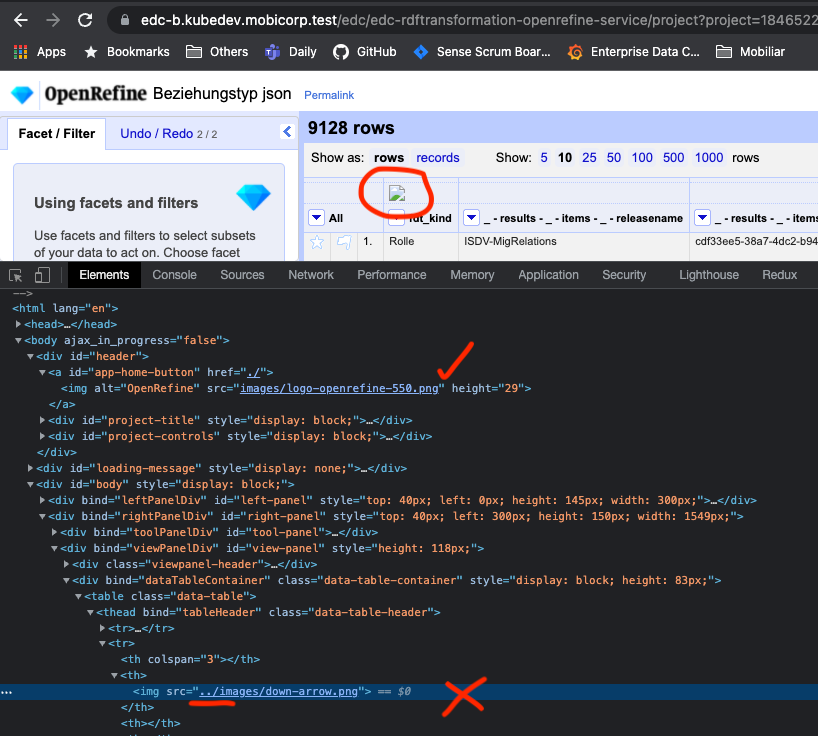The width and height of the screenshot is (818, 736).
Task: Open the GitHub bookmark
Action: [x=365, y=52]
